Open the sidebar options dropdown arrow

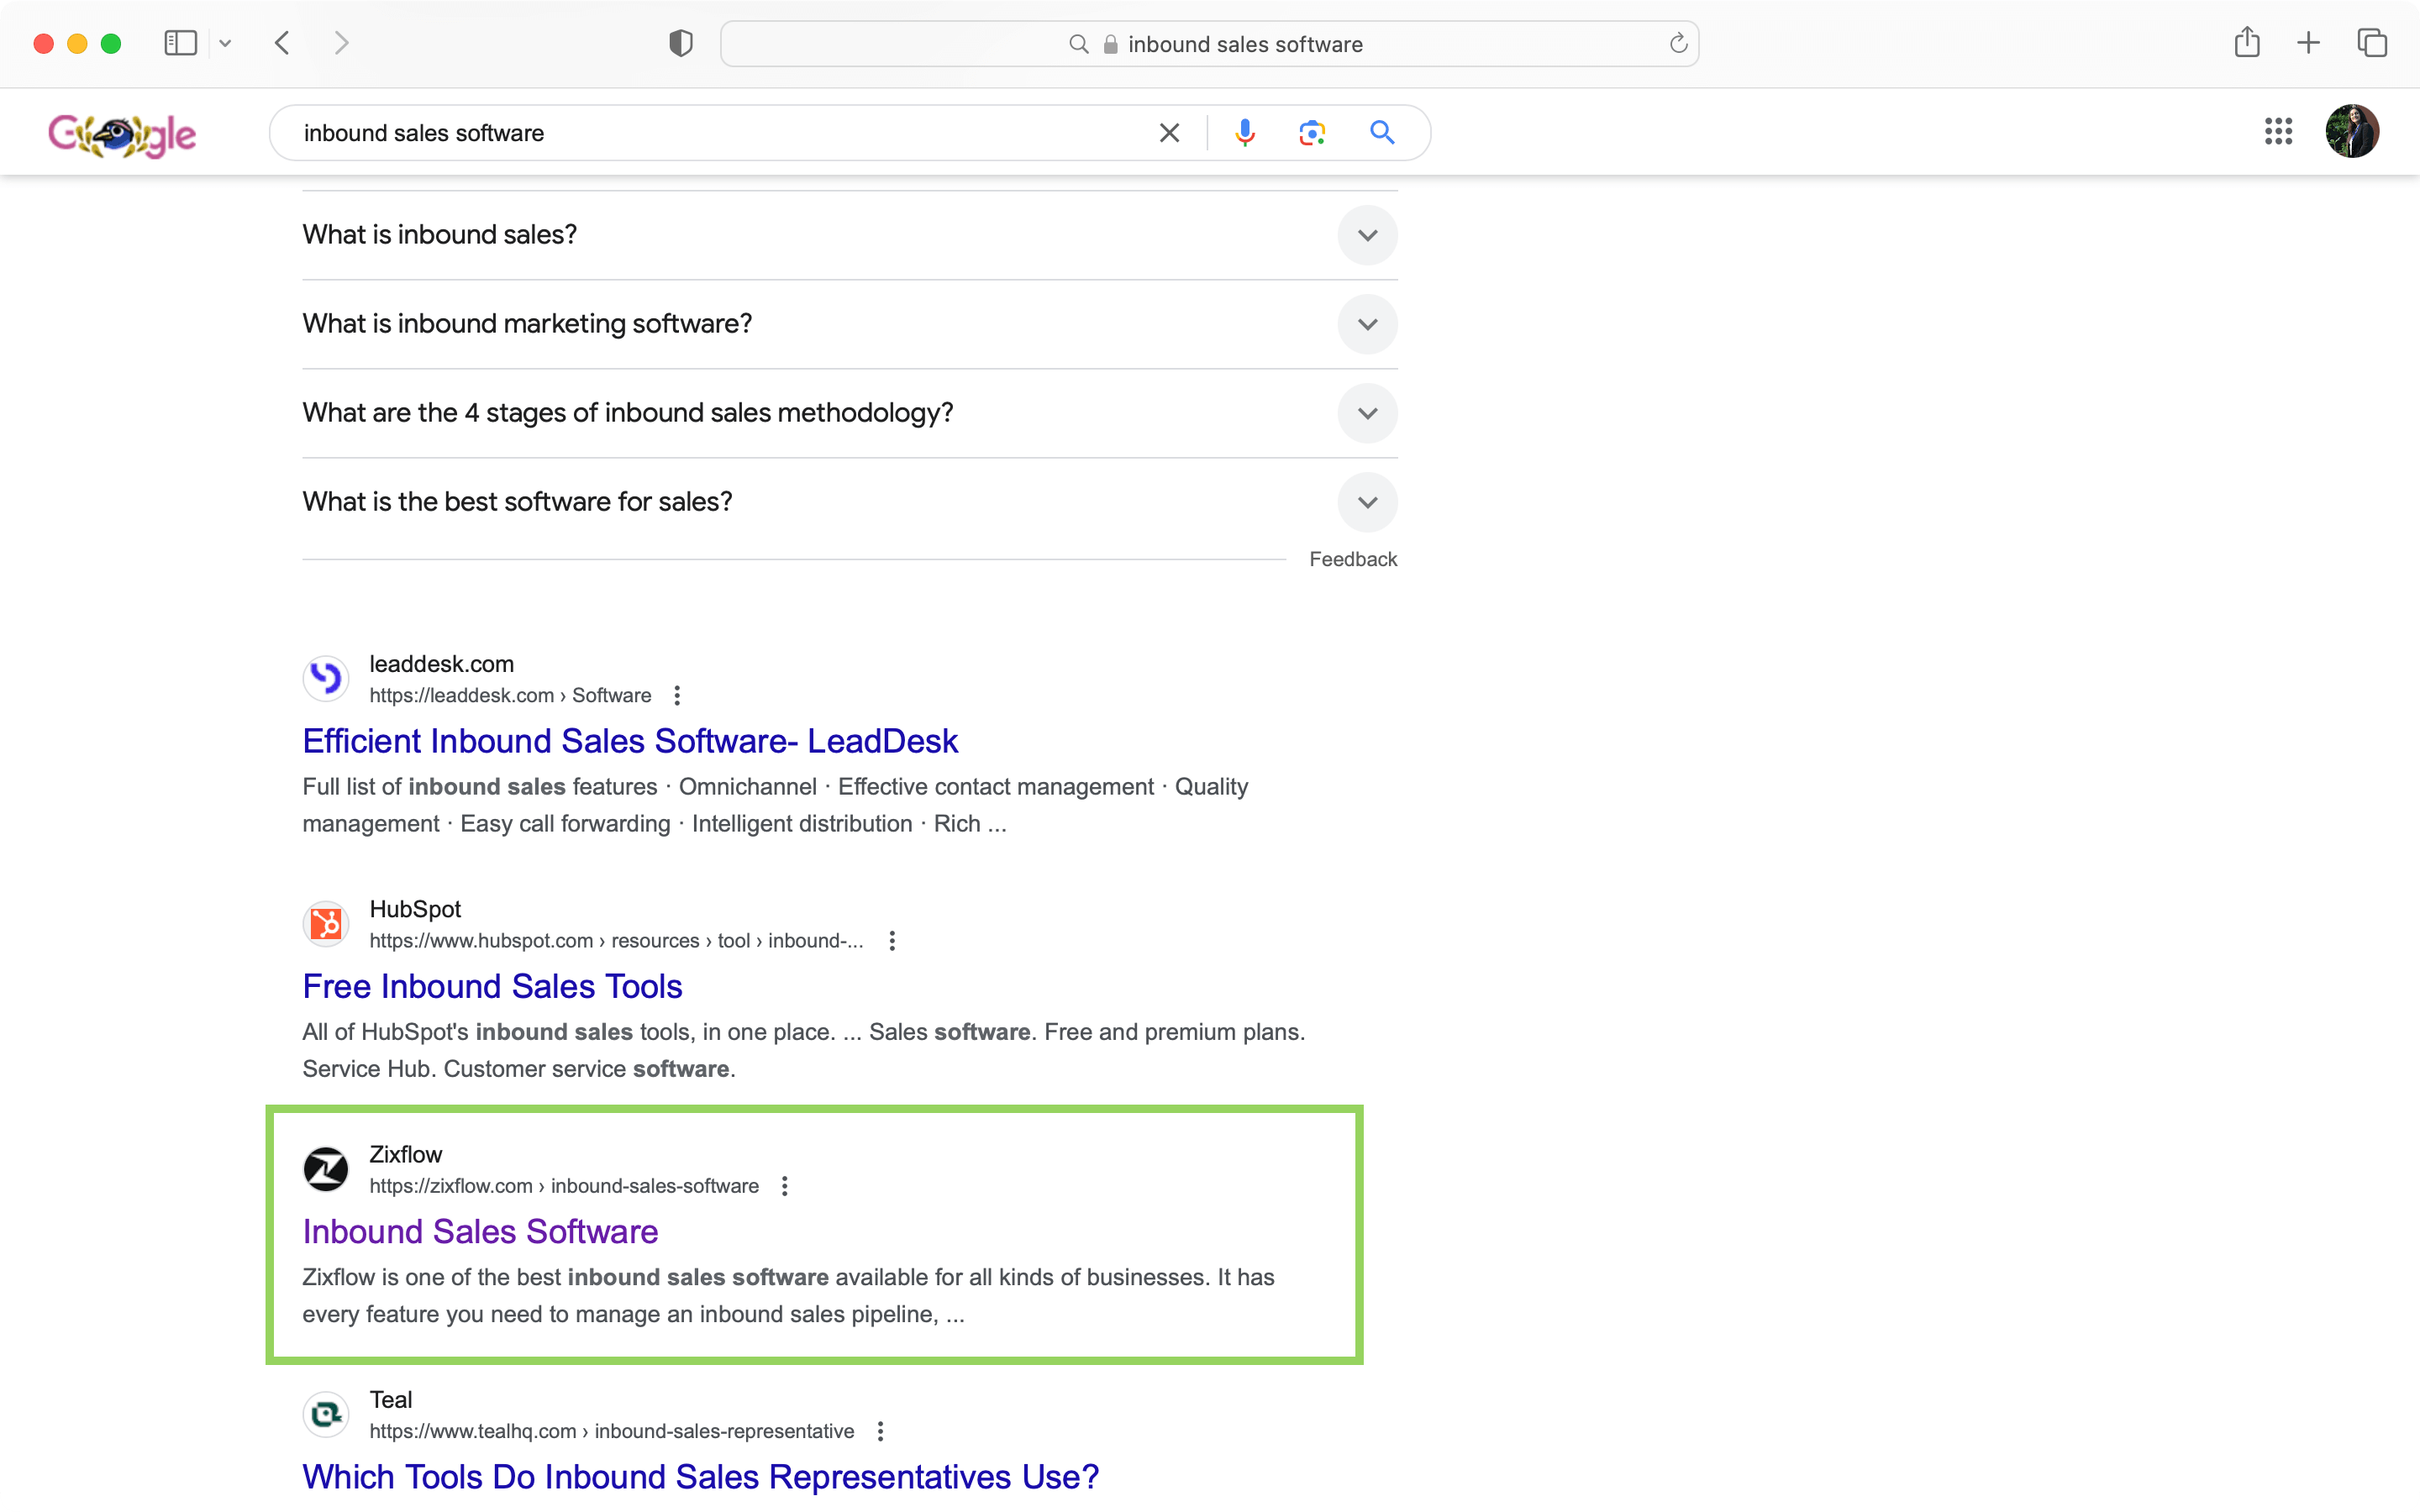(x=225, y=43)
